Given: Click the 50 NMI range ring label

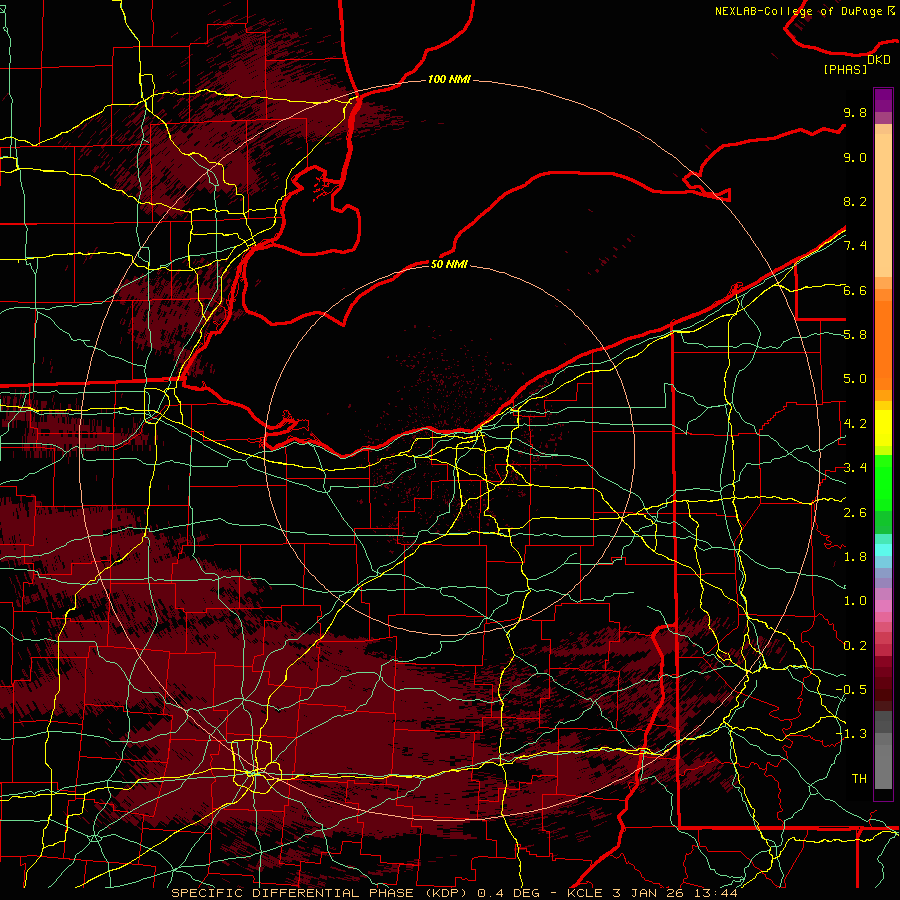Looking at the screenshot, I should (449, 264).
